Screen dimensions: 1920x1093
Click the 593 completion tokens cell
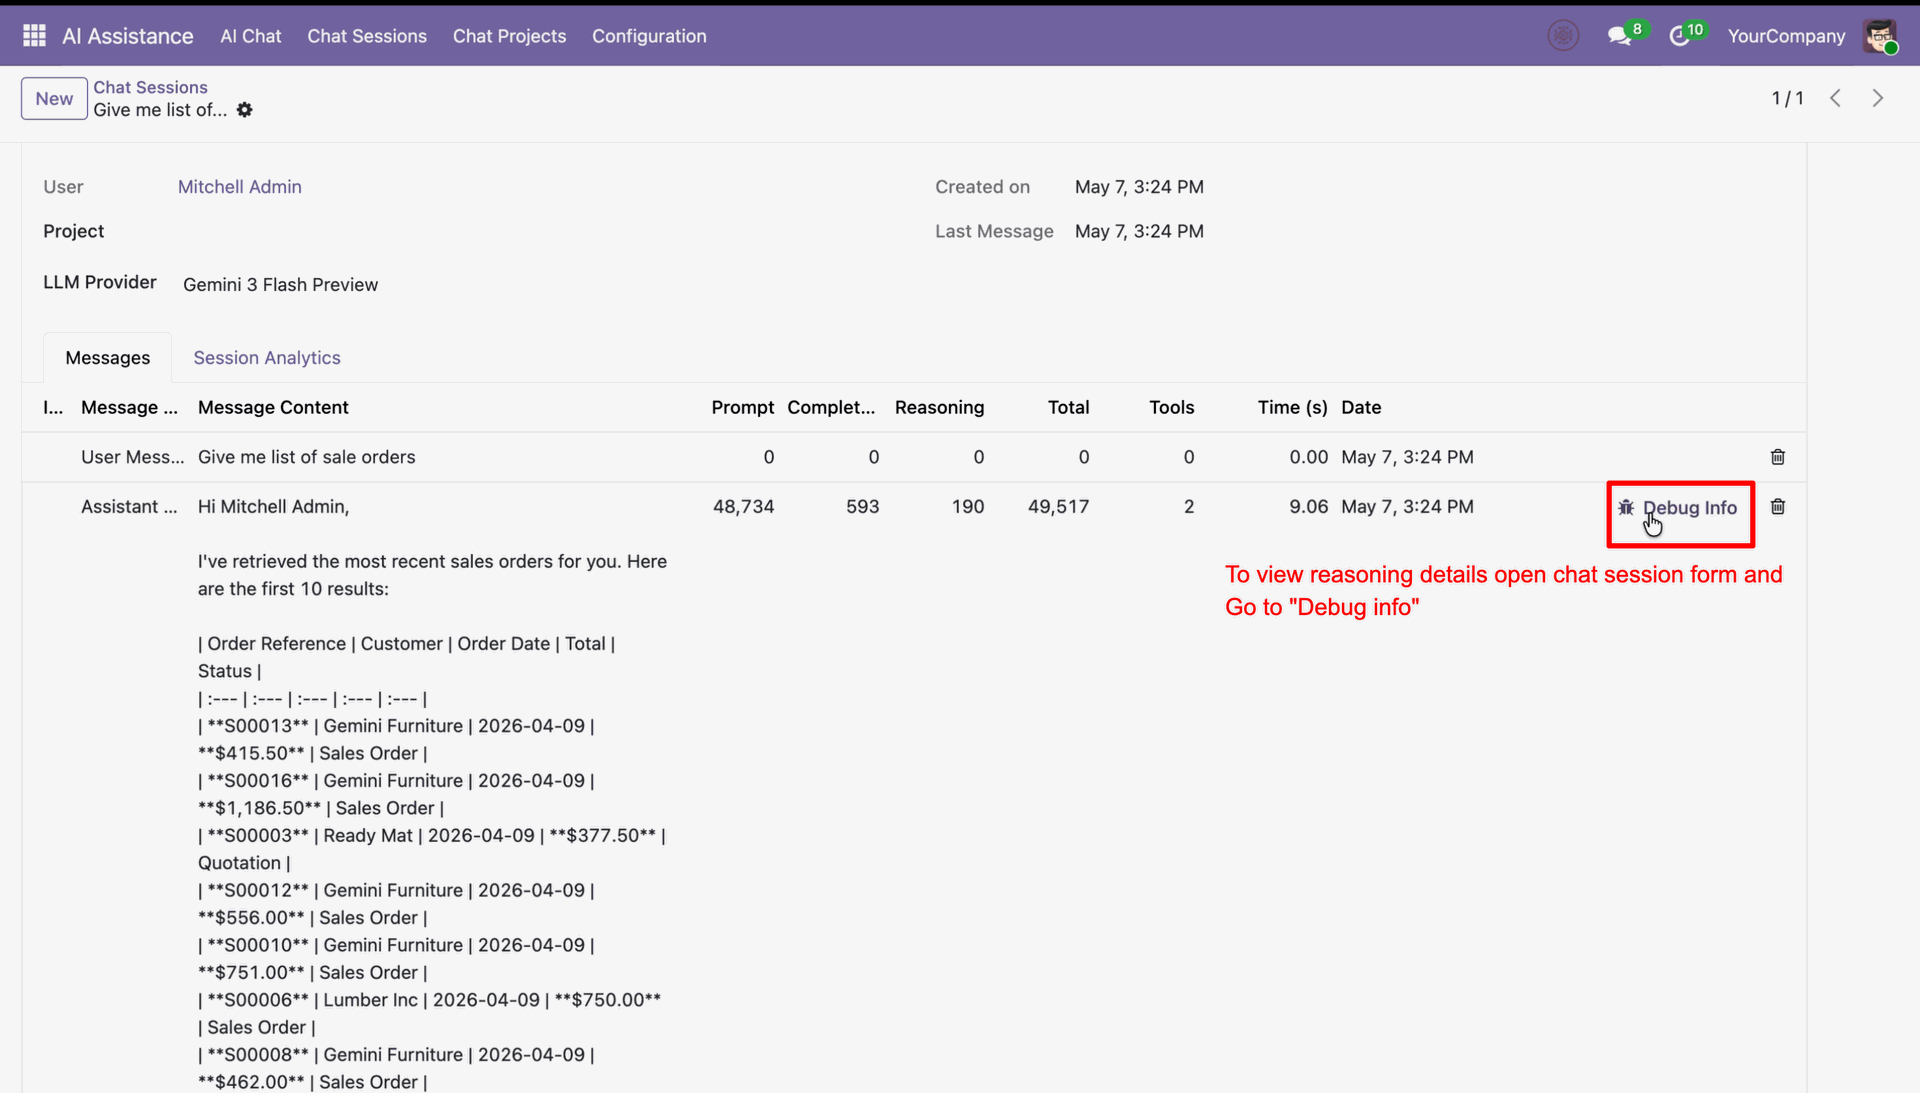[x=862, y=507]
